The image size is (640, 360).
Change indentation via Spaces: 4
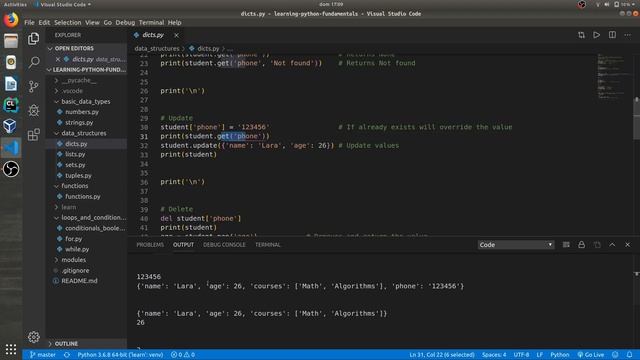494,355
